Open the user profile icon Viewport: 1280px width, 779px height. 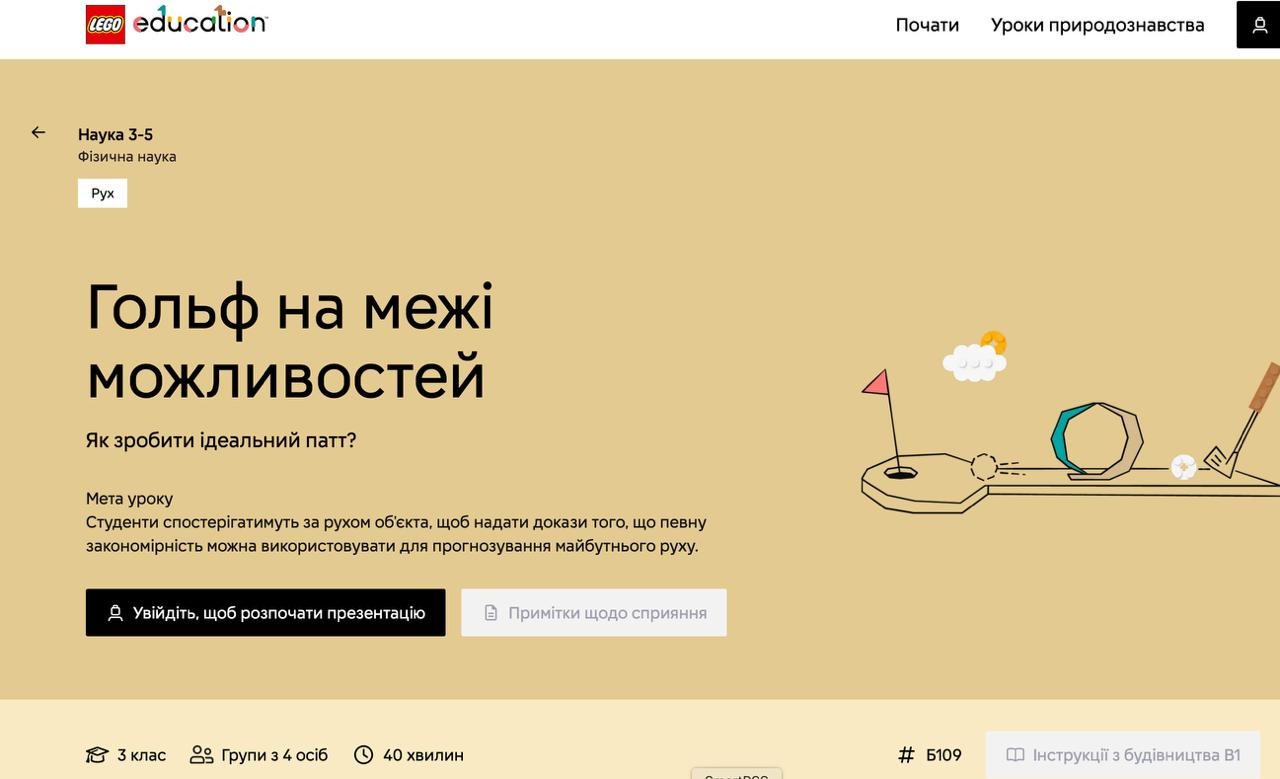coord(1259,25)
